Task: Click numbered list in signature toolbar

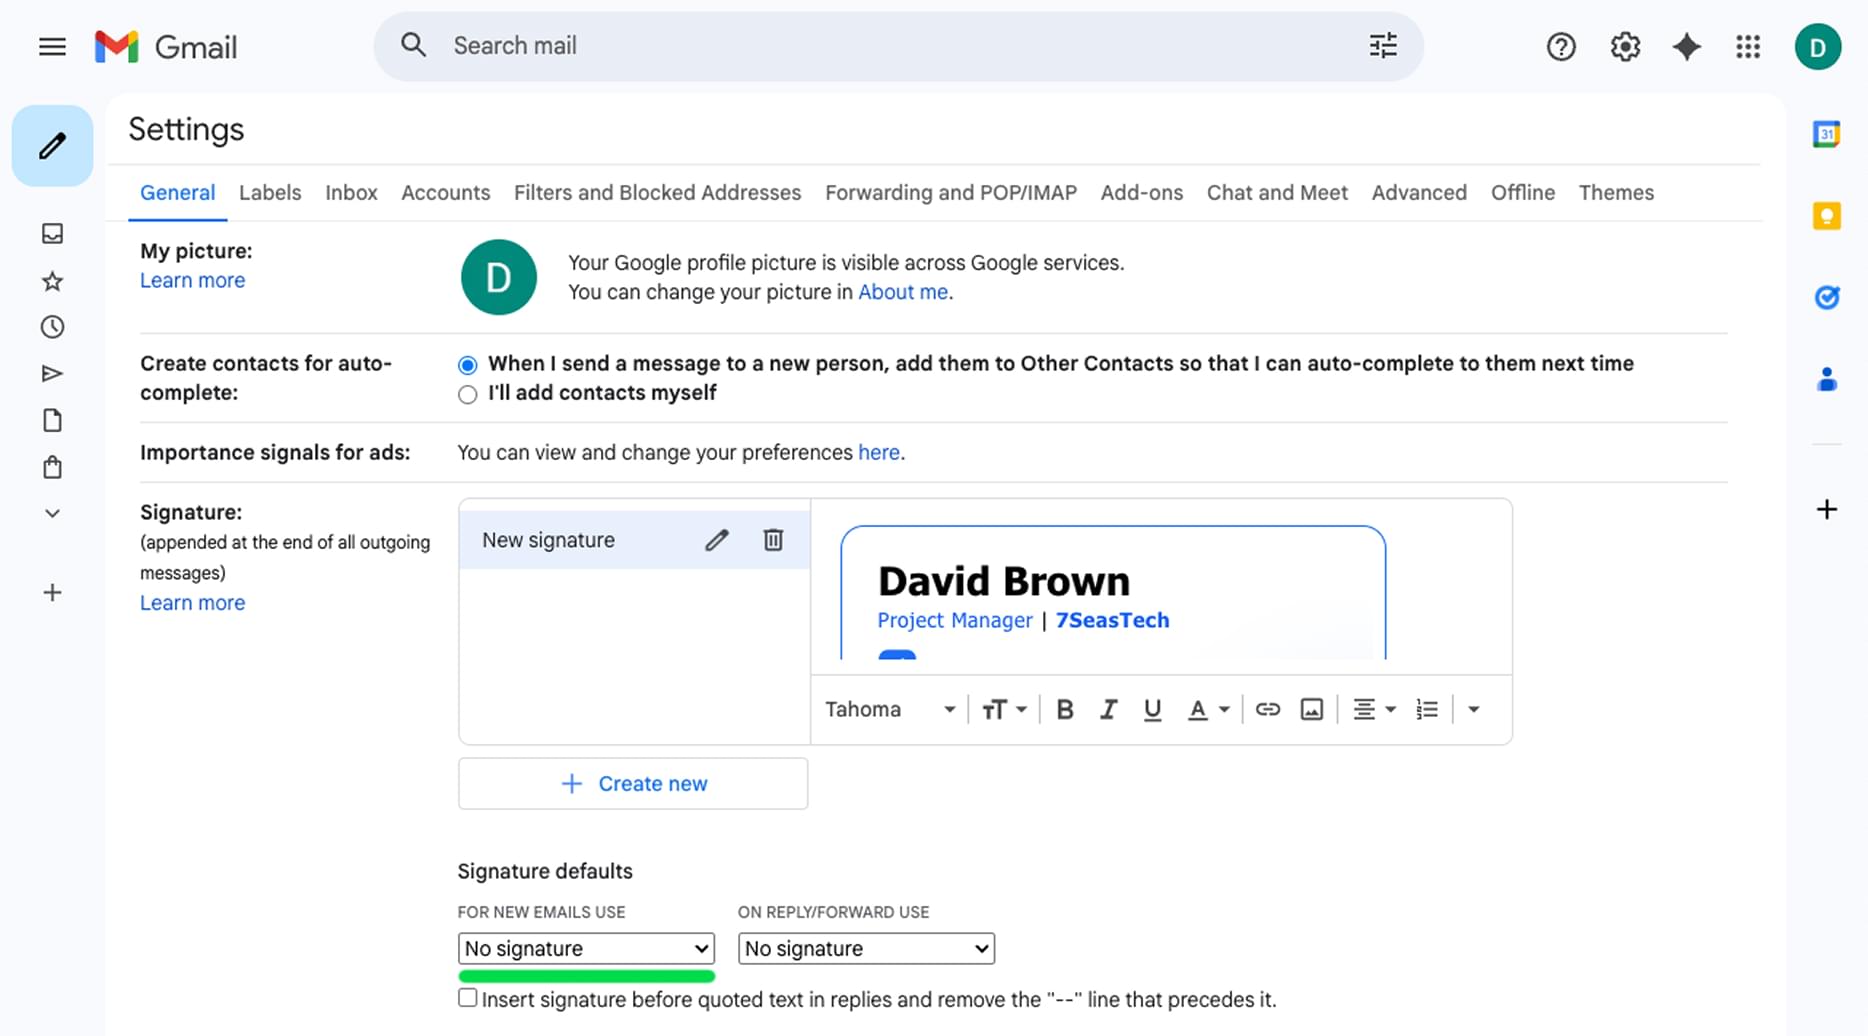Action: pos(1427,709)
